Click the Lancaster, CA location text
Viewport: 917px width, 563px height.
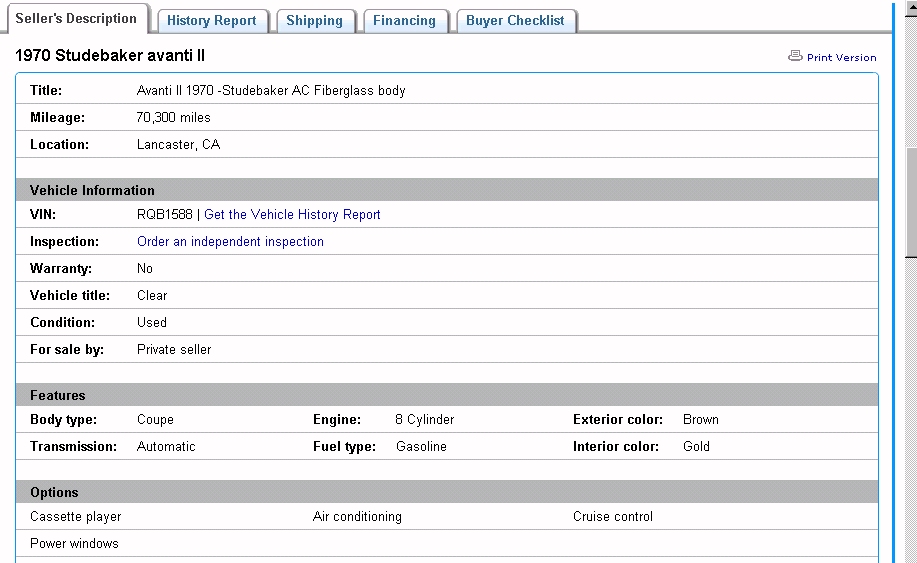pos(178,145)
